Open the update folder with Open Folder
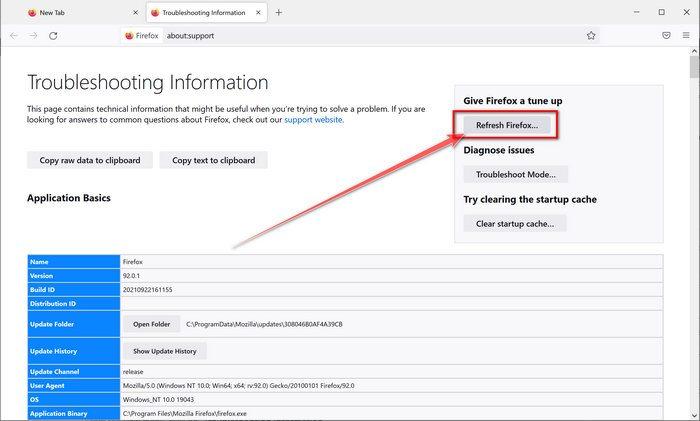 [x=151, y=325]
